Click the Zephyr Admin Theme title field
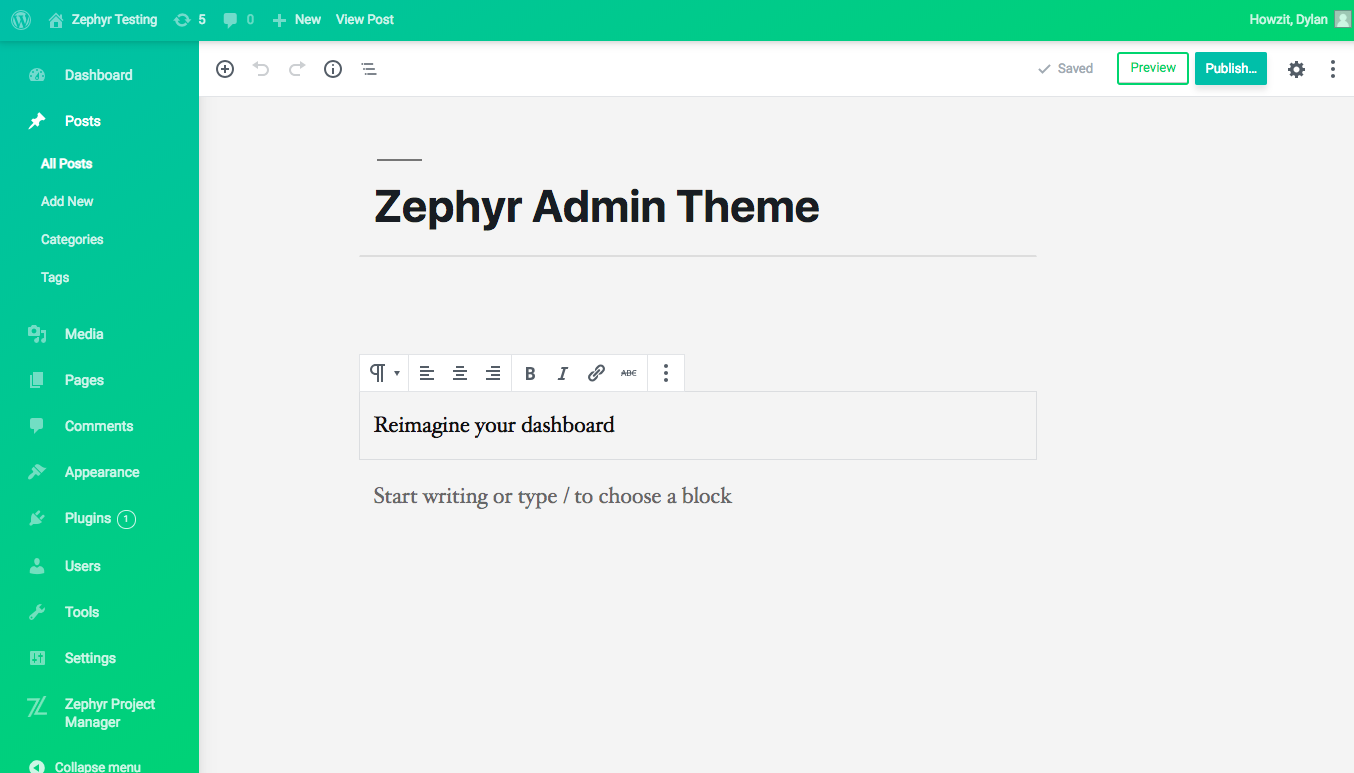 (x=597, y=207)
